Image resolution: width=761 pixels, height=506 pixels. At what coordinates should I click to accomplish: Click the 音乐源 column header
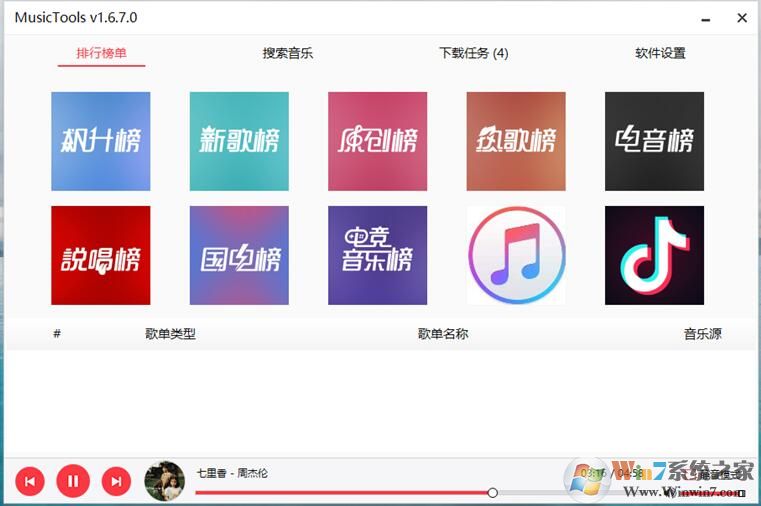pos(702,334)
